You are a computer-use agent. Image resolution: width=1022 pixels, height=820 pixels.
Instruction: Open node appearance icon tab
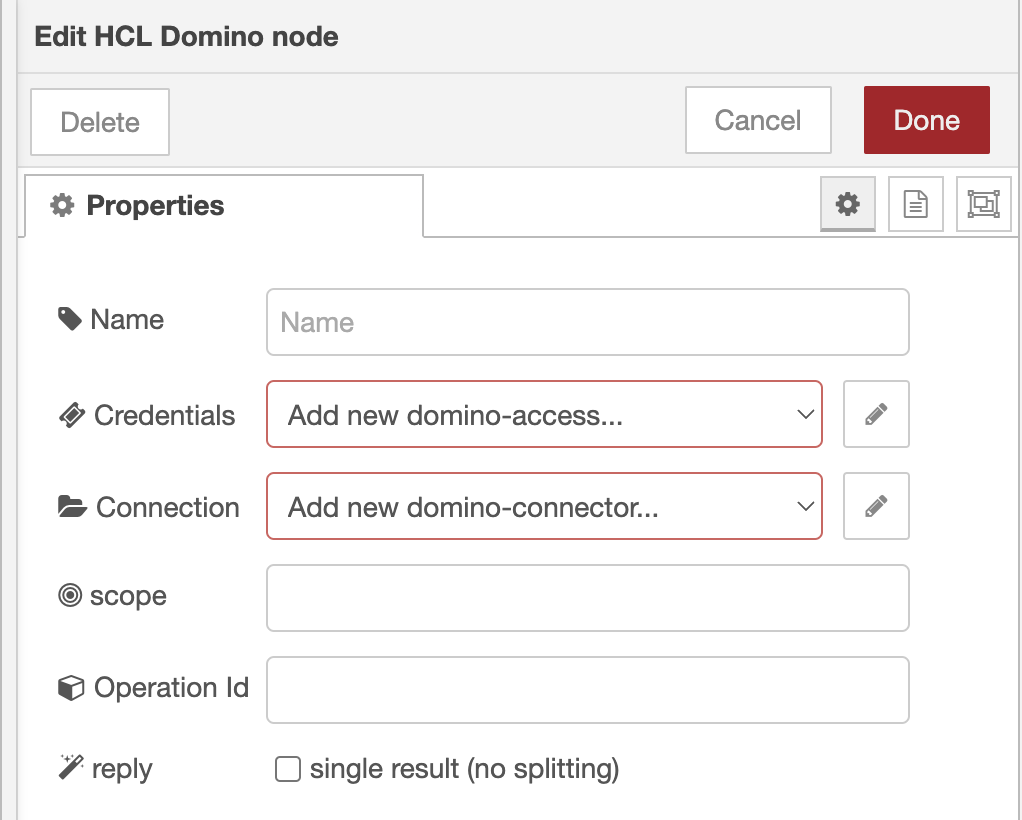[x=983, y=204]
